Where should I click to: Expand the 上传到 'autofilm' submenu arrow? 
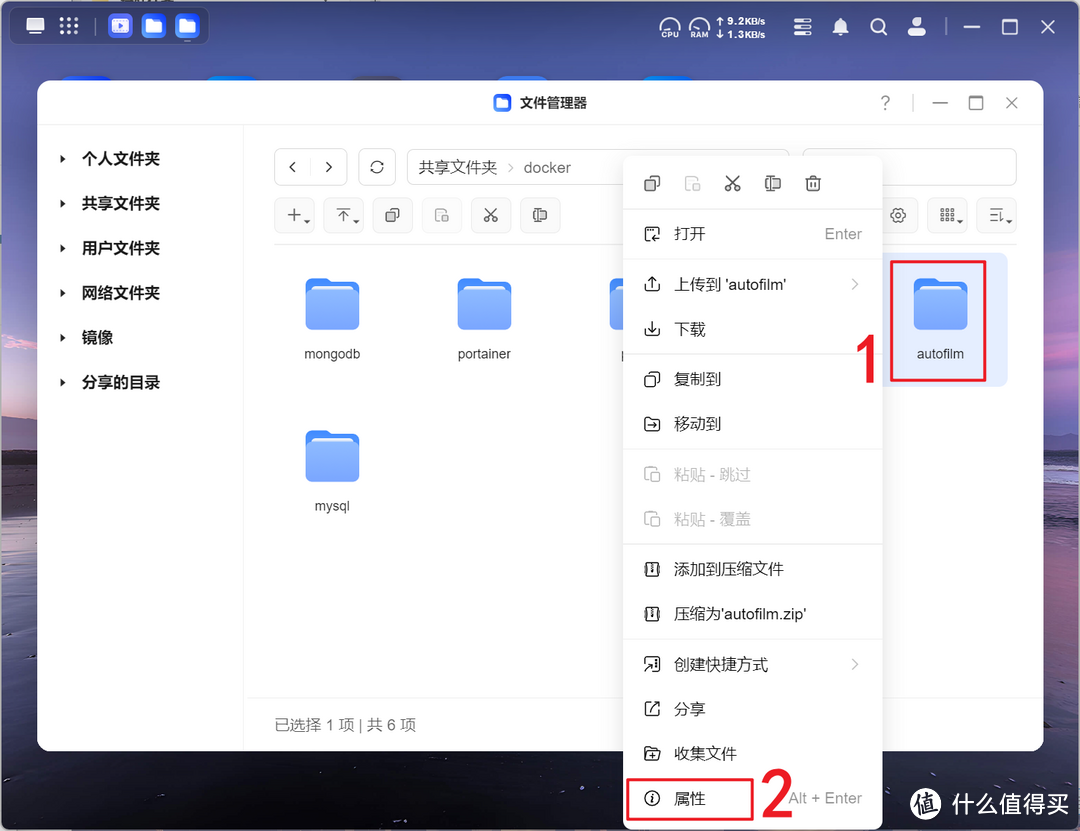[855, 284]
